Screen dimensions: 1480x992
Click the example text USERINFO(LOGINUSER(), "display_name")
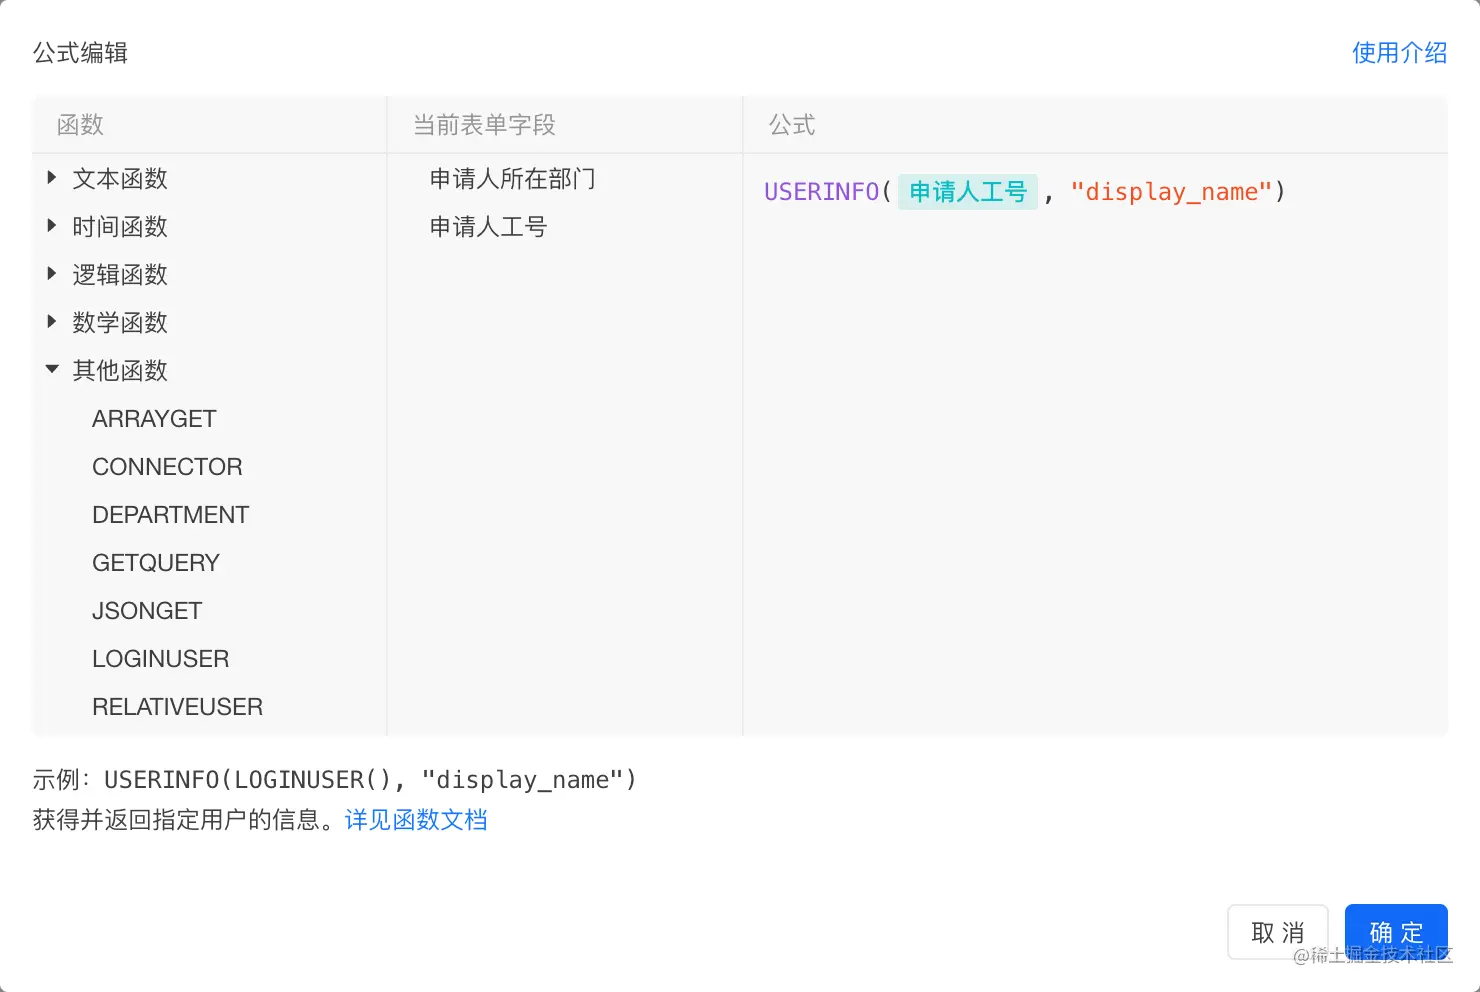click(370, 780)
